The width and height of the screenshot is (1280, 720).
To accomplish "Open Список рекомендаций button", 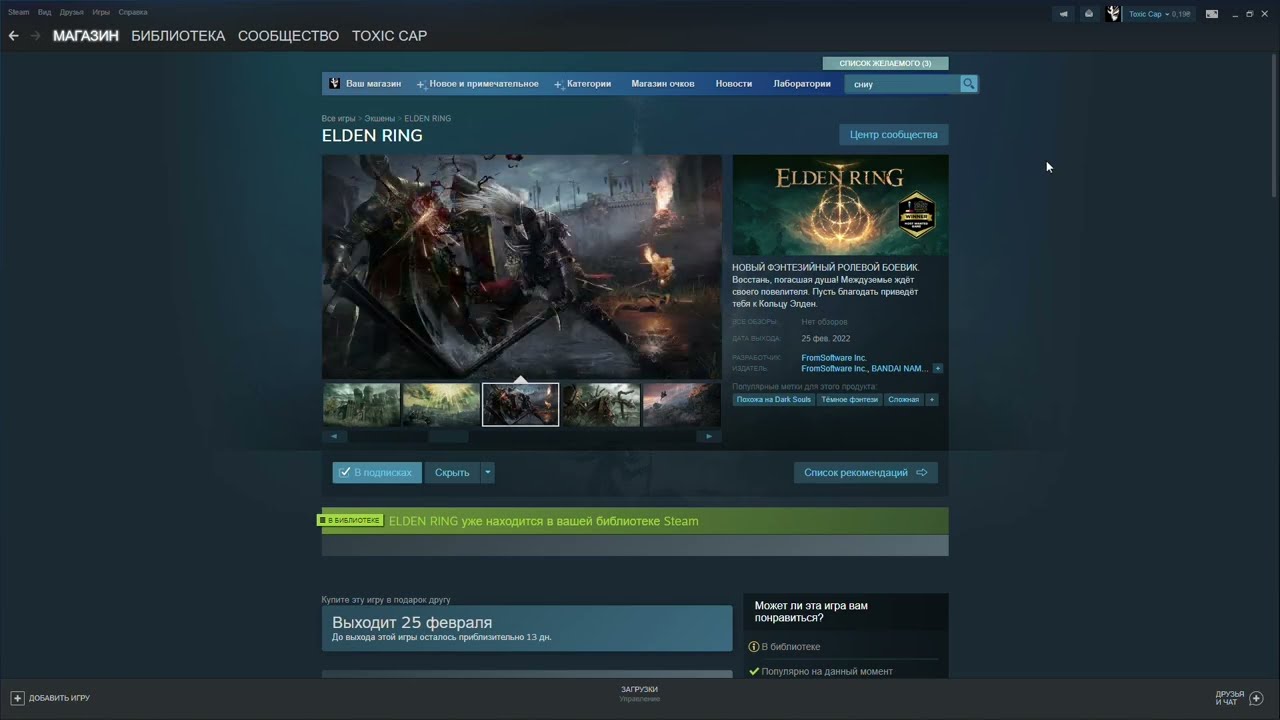I will 866,472.
